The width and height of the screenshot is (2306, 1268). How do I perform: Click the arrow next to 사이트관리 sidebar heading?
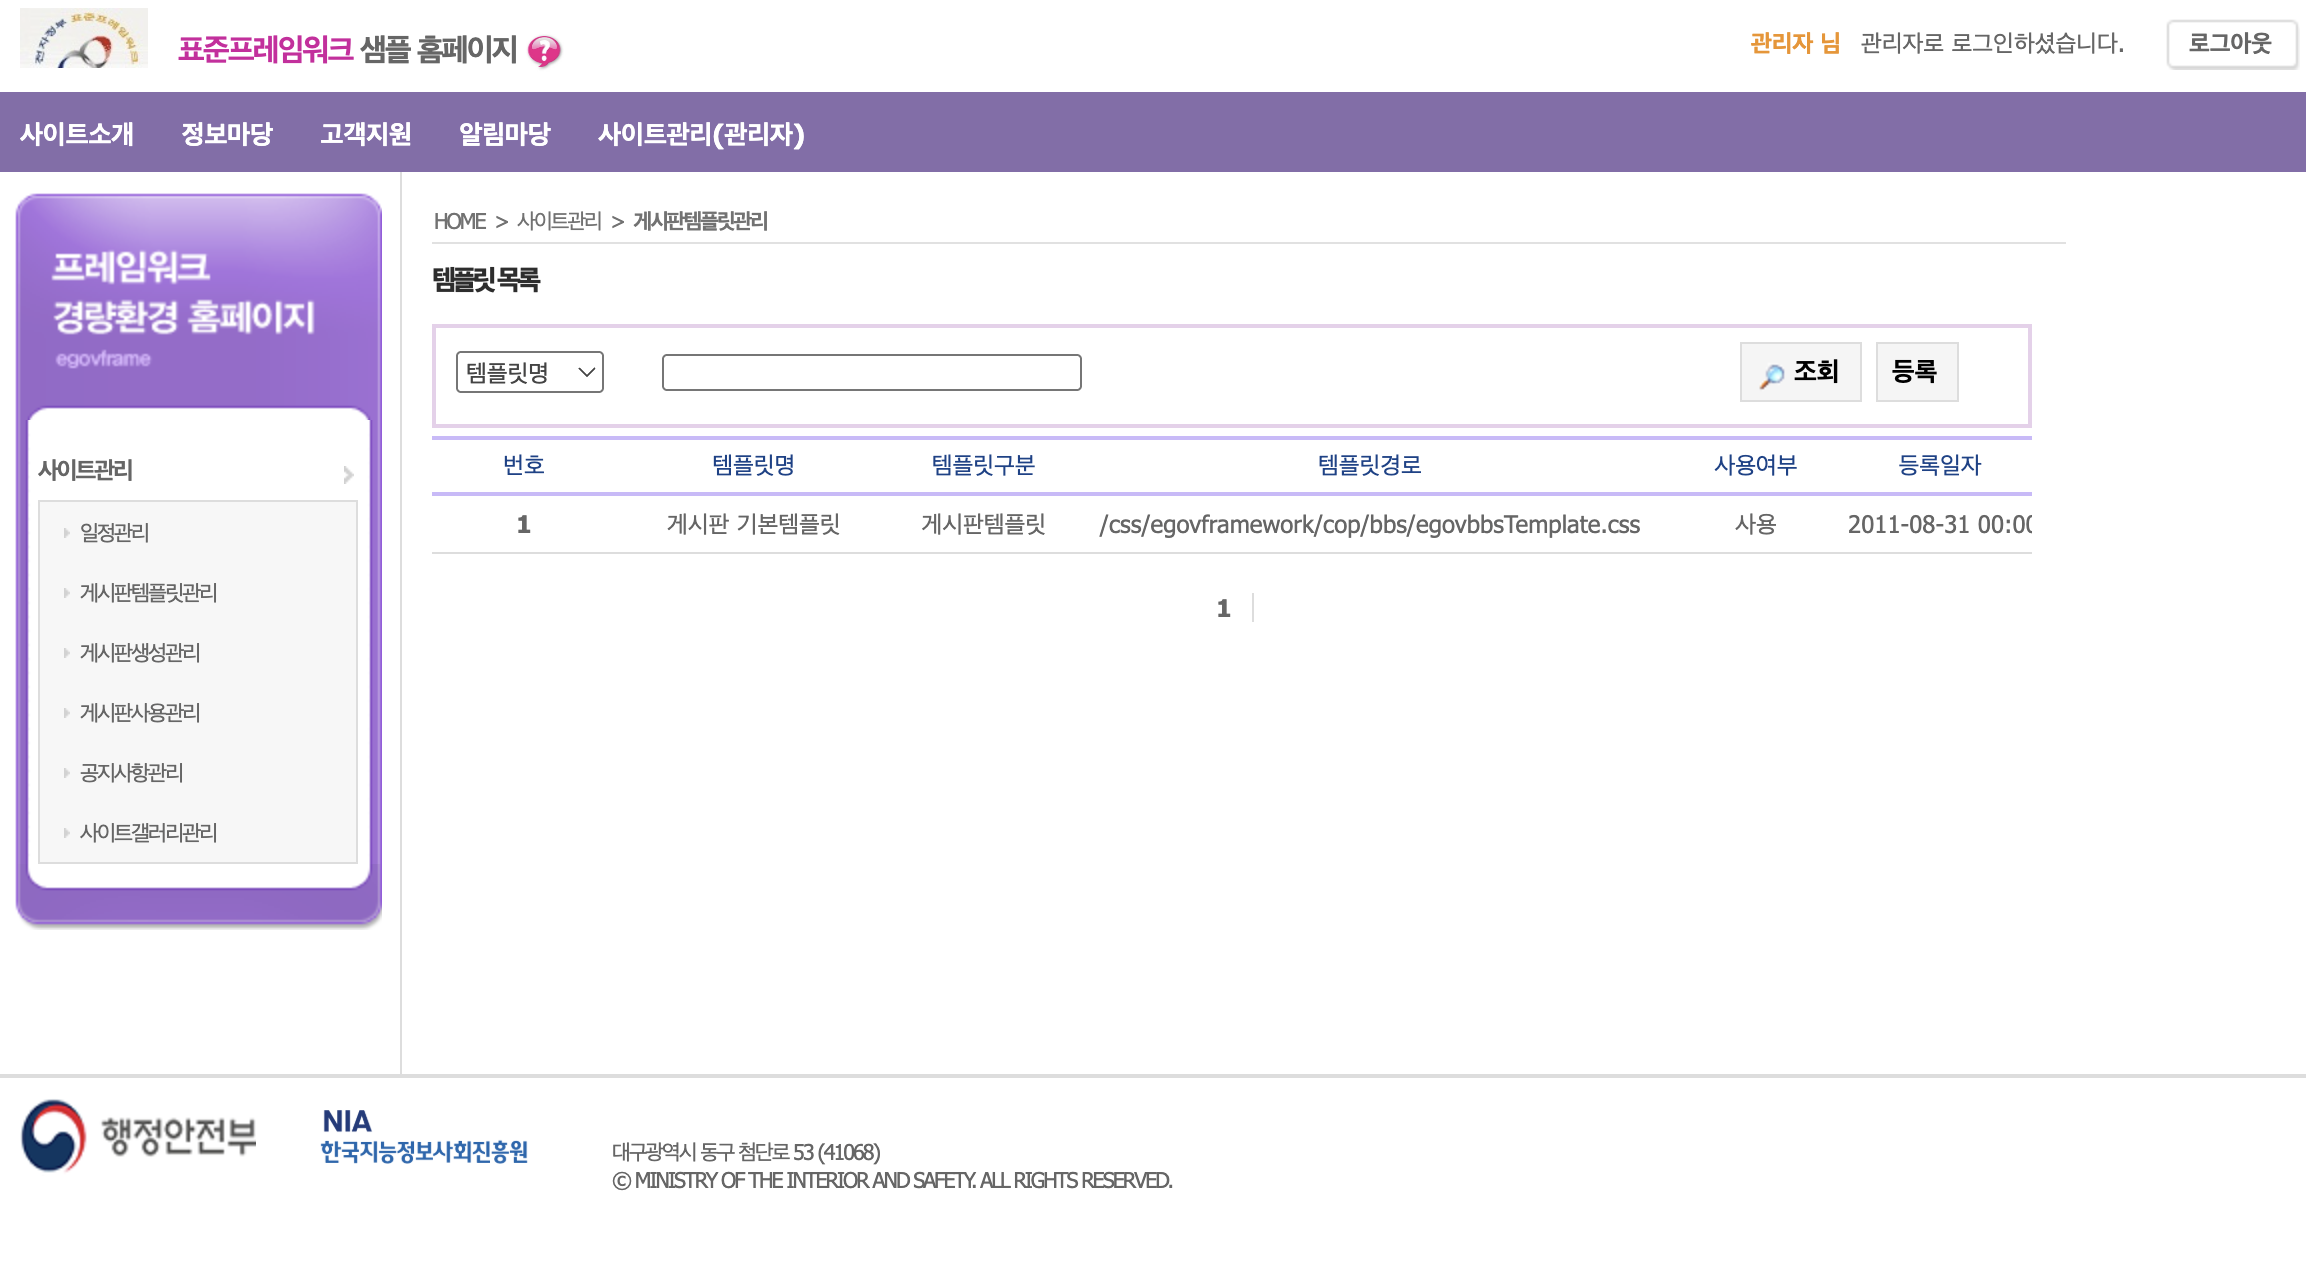[x=348, y=474]
